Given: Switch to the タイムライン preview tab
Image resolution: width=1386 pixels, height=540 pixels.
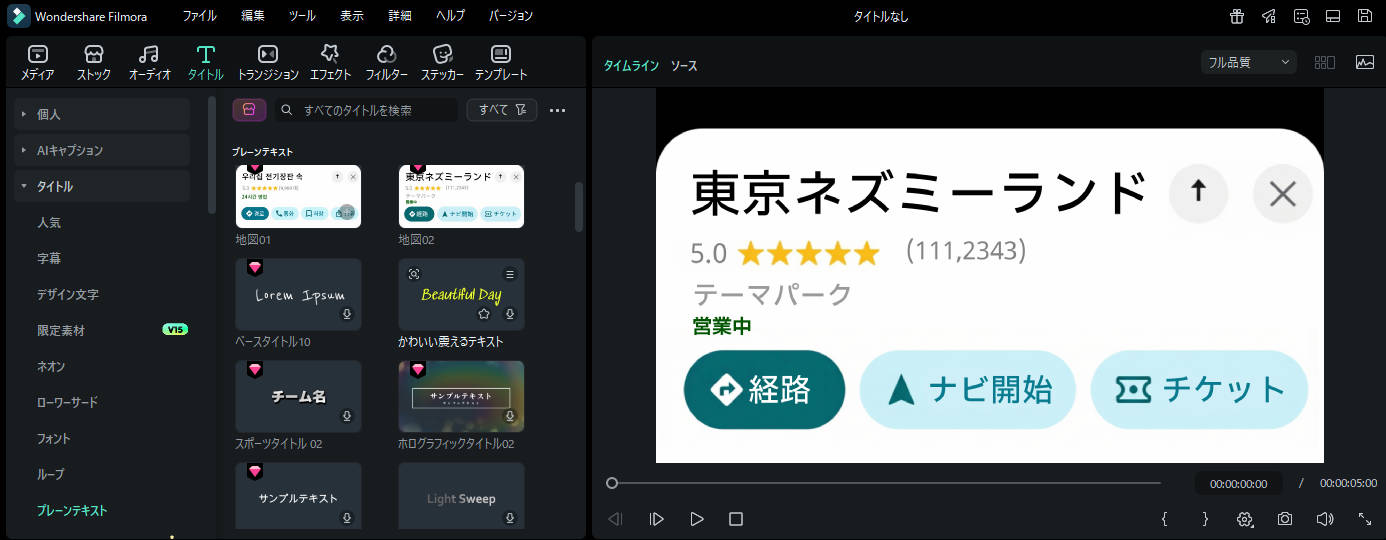Looking at the screenshot, I should pos(631,65).
